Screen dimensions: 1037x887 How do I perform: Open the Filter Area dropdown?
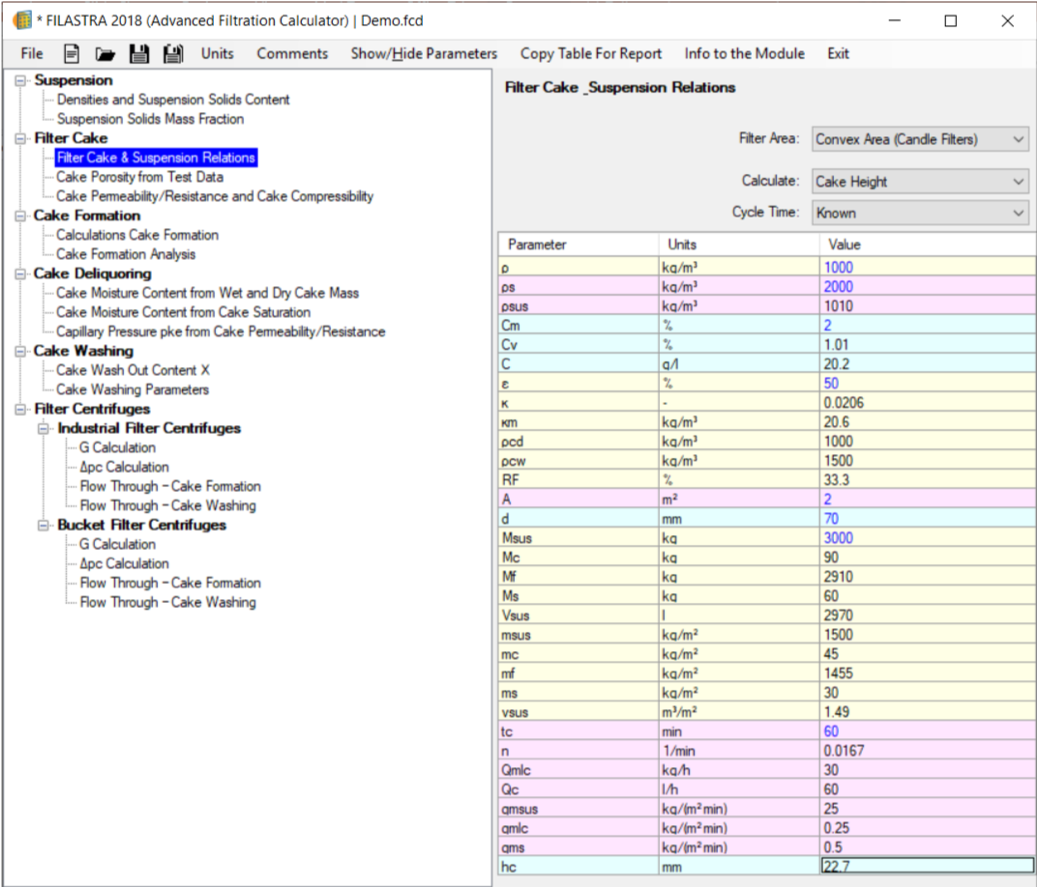point(920,139)
